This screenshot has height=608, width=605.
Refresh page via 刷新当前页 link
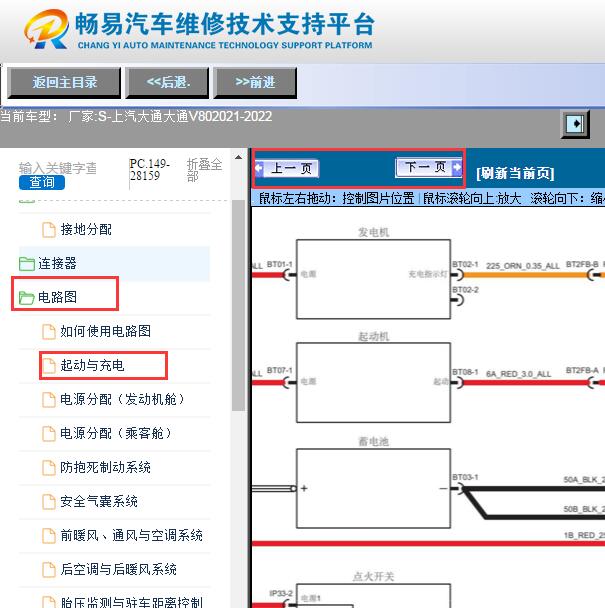(515, 173)
